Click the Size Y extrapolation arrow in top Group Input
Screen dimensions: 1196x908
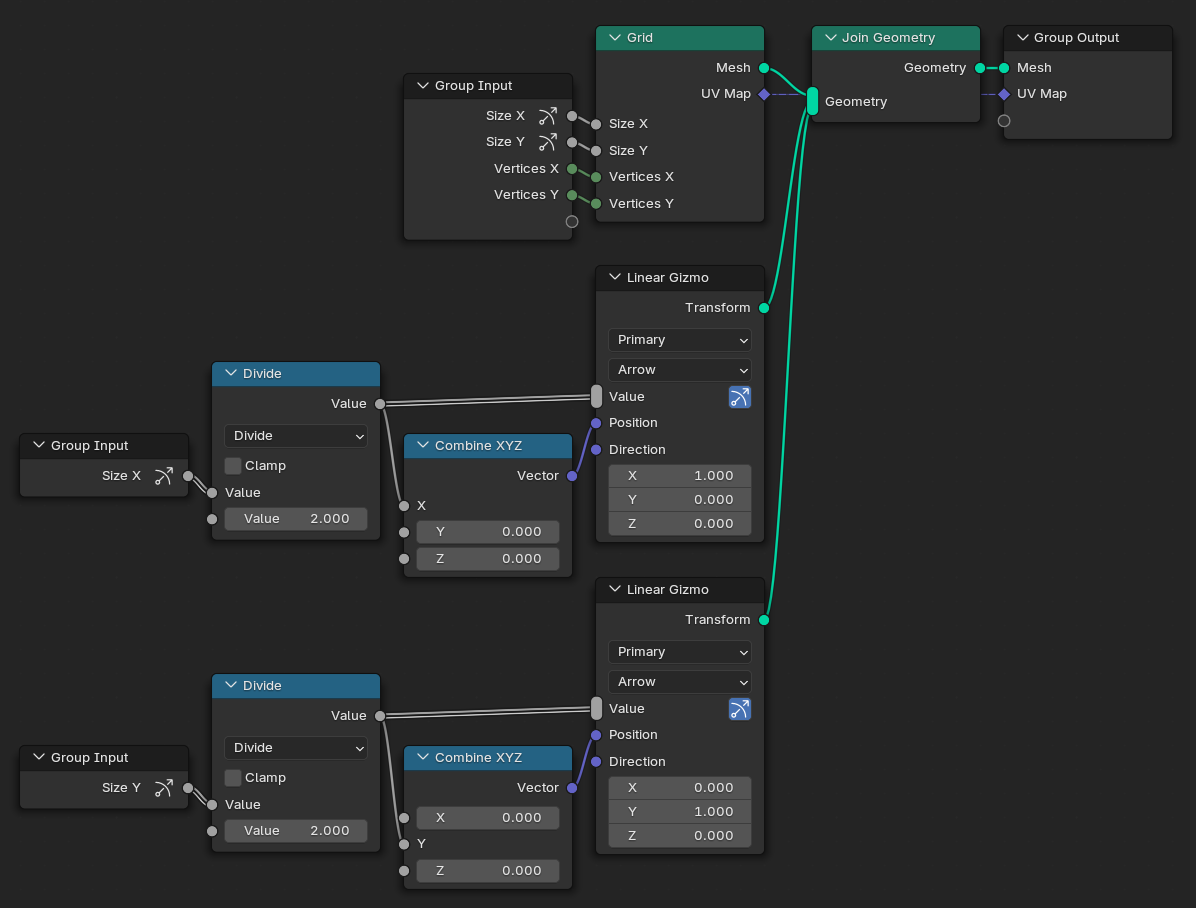coord(546,141)
